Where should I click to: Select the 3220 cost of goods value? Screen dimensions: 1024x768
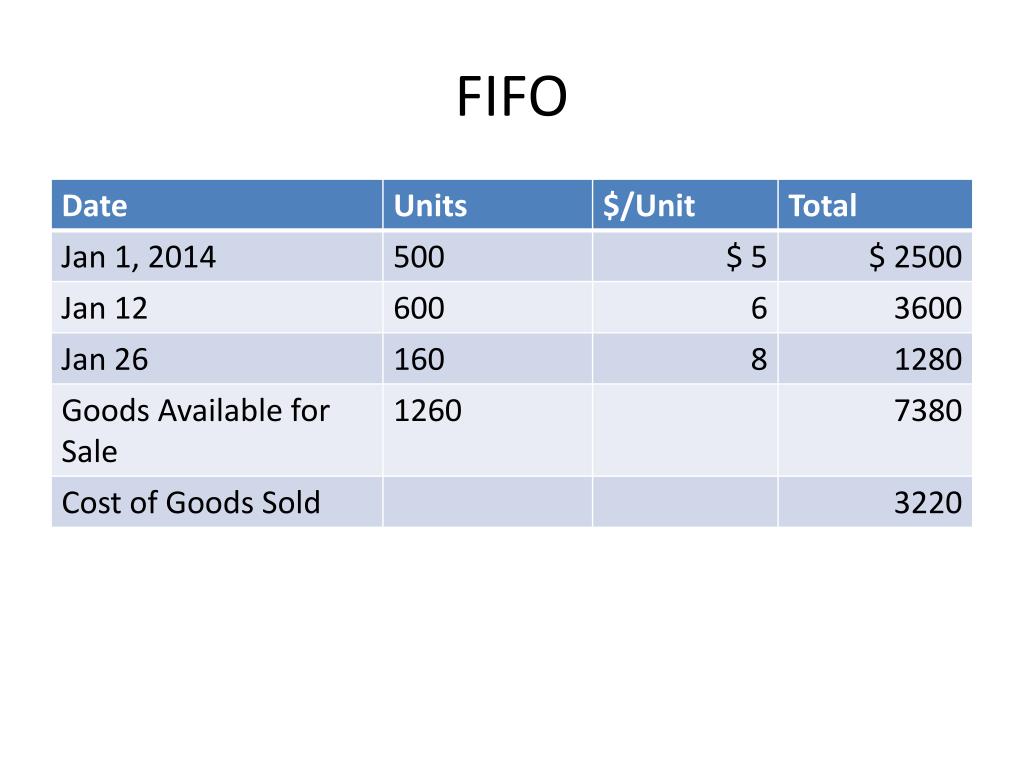tap(928, 502)
